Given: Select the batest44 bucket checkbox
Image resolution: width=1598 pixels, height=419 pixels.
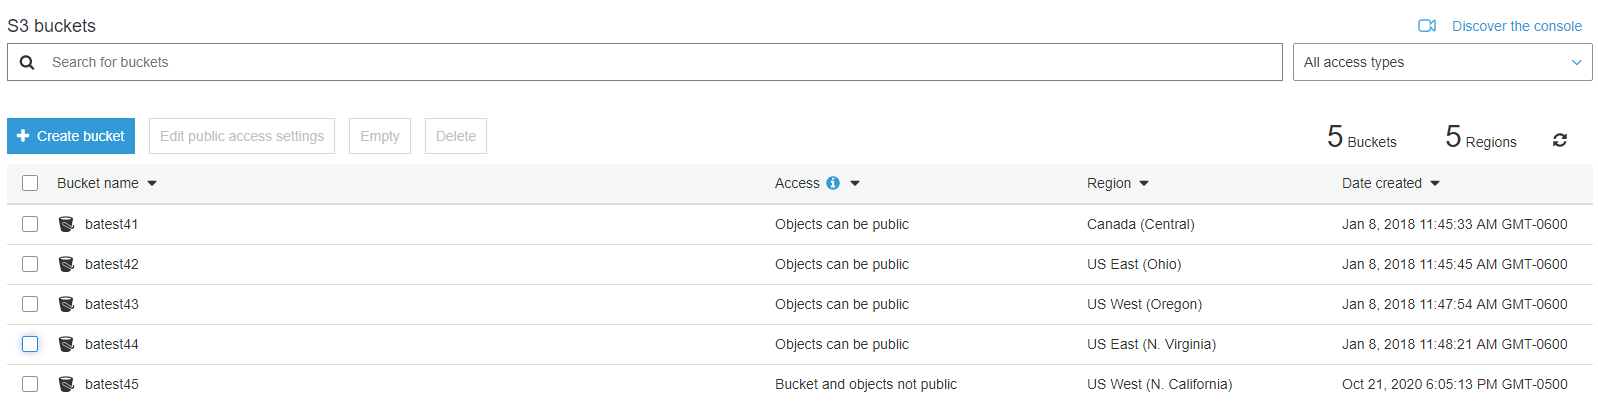Looking at the screenshot, I should [30, 344].
